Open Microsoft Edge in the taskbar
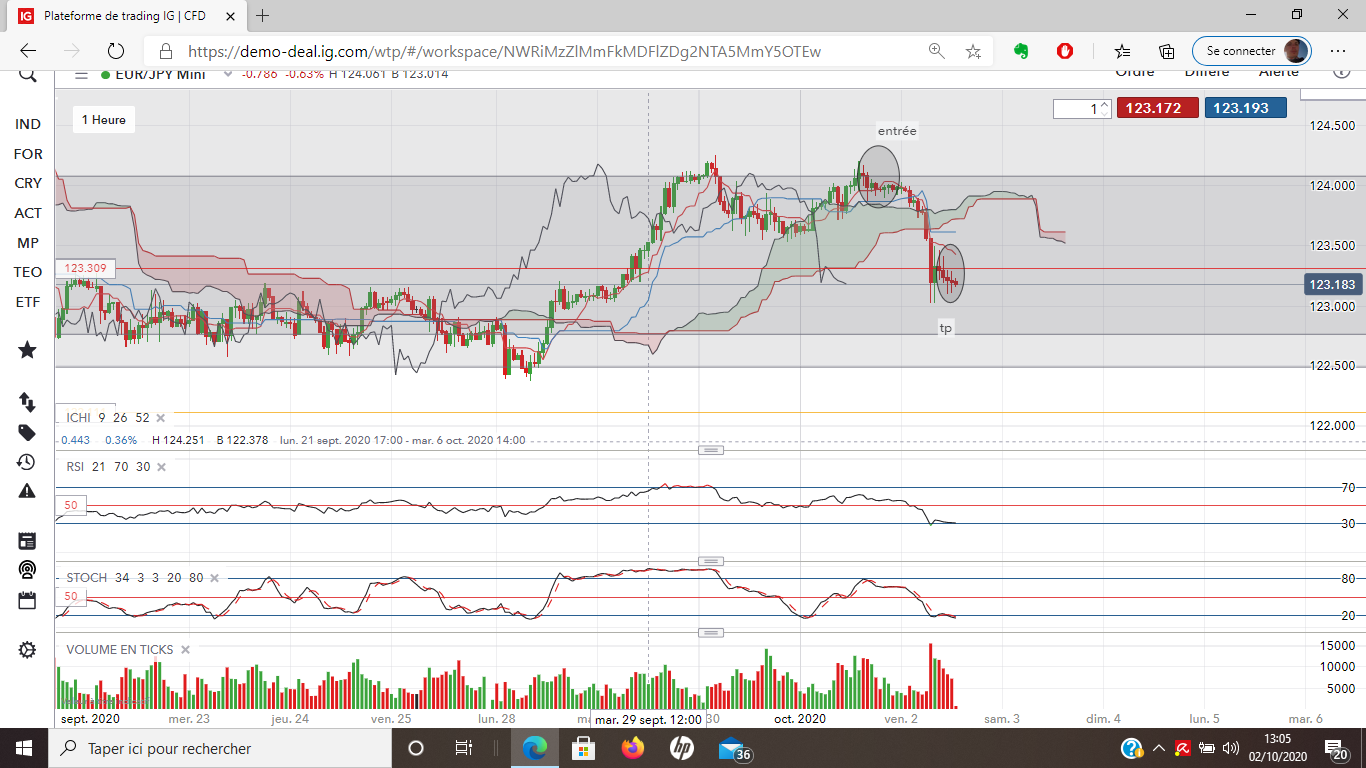Viewport: 1366px width, 768px height. click(536, 748)
